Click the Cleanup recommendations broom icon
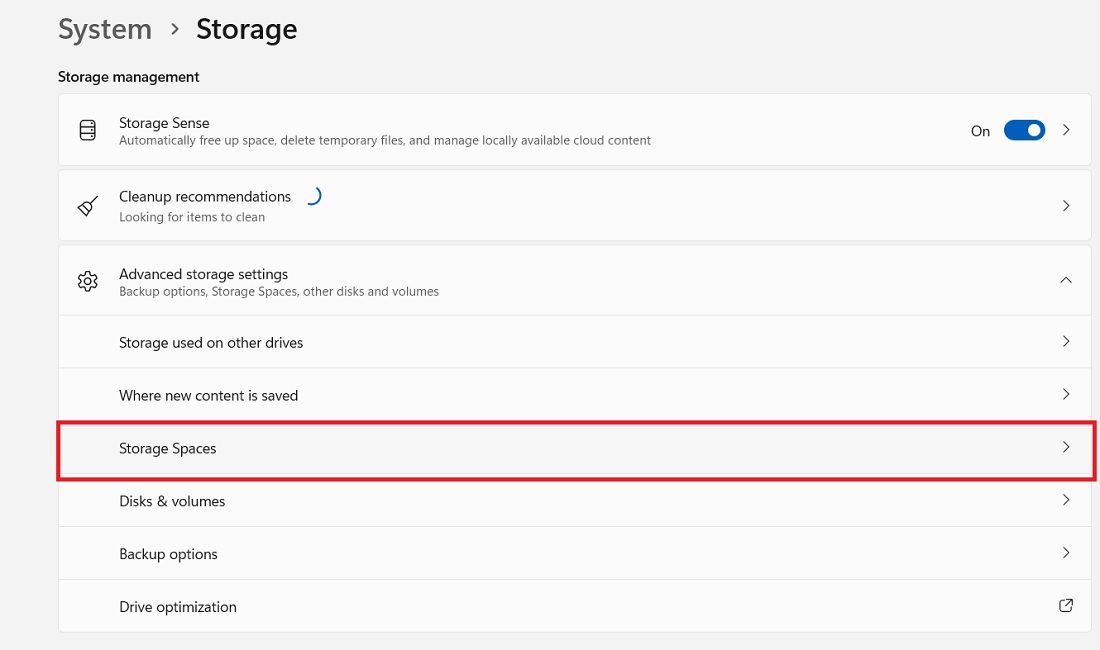Screen dimensions: 1100x650 click(x=87, y=205)
